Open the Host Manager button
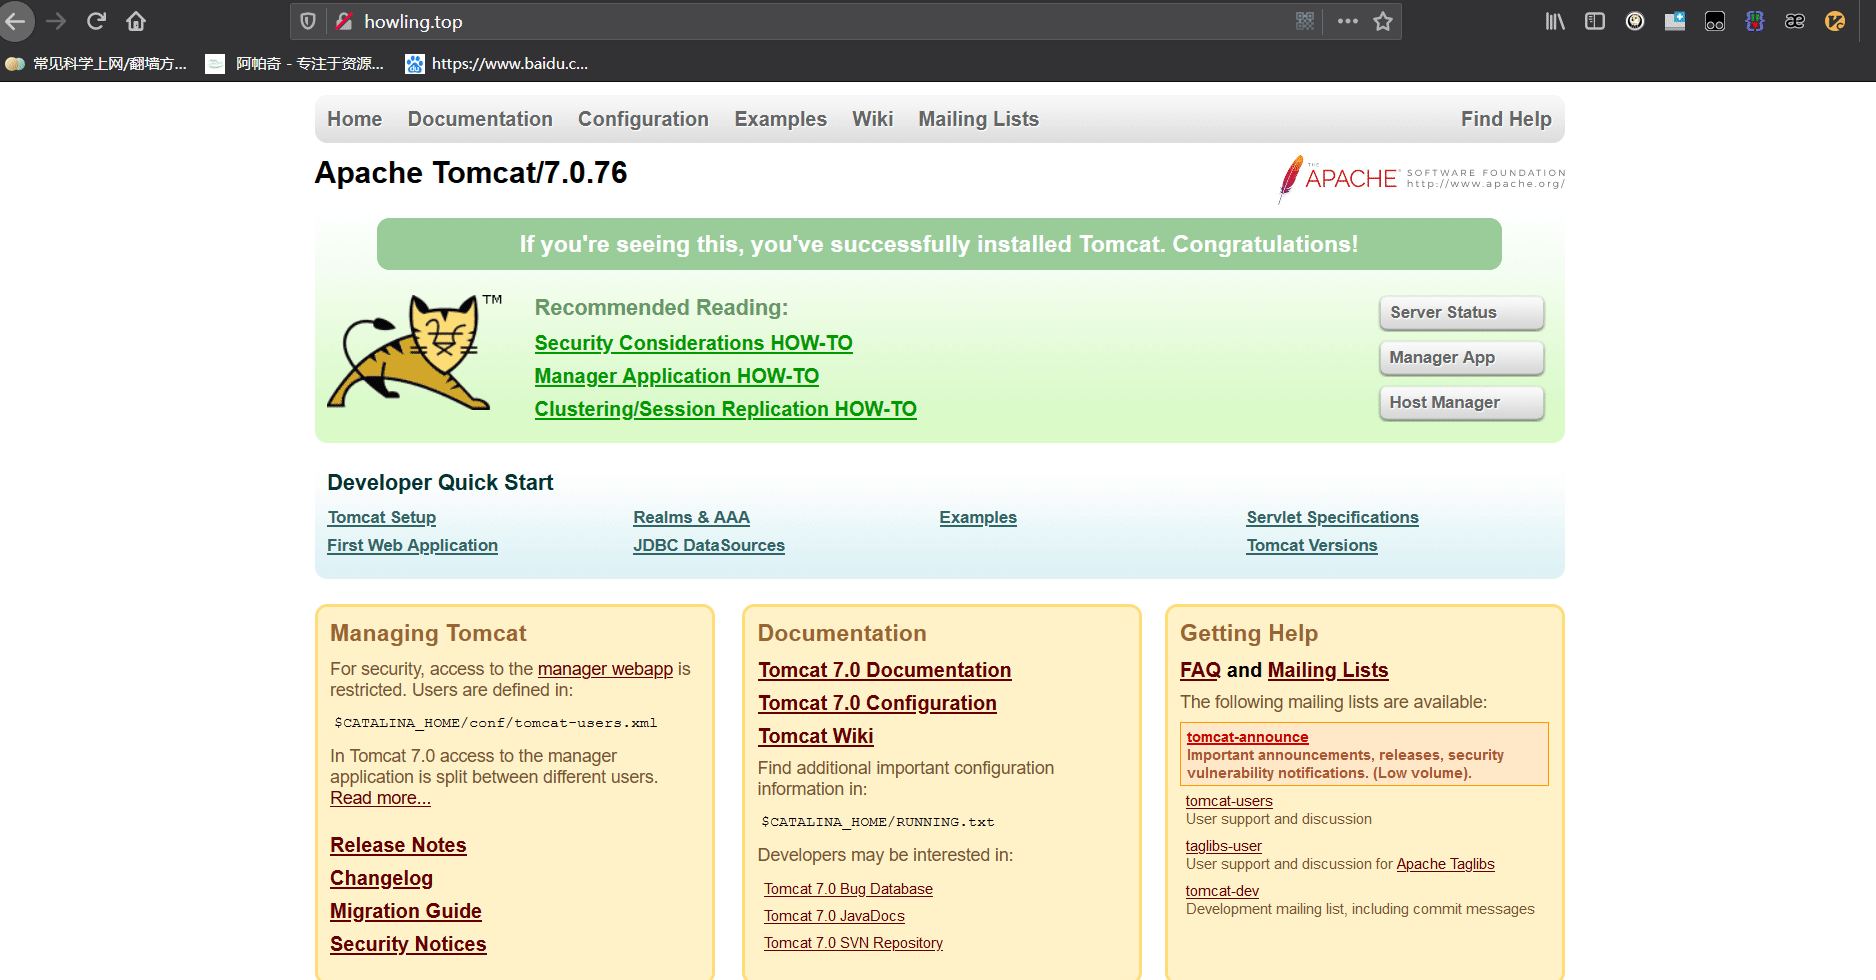 point(1461,403)
